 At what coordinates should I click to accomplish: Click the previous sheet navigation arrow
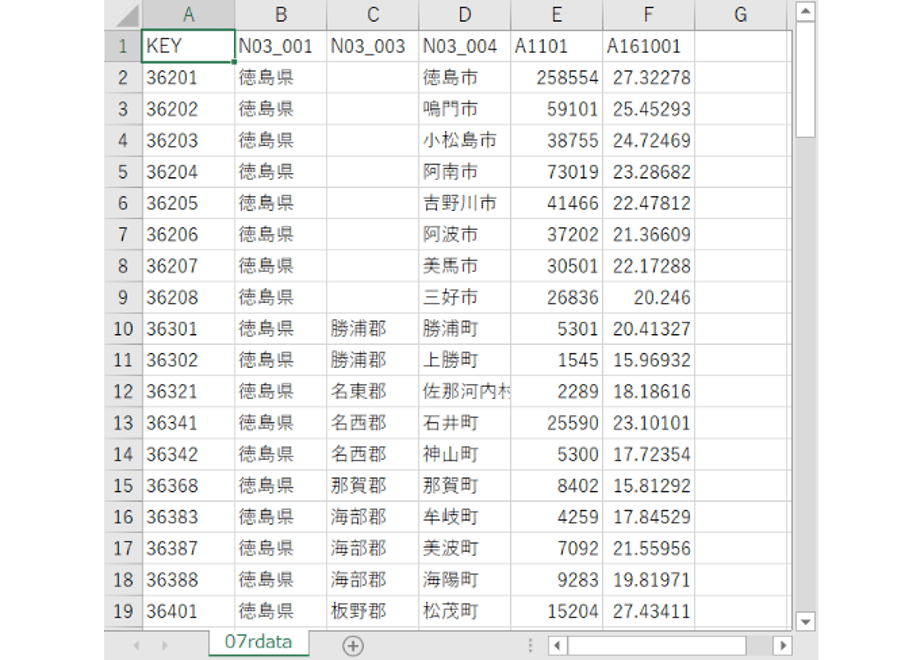click(x=137, y=645)
